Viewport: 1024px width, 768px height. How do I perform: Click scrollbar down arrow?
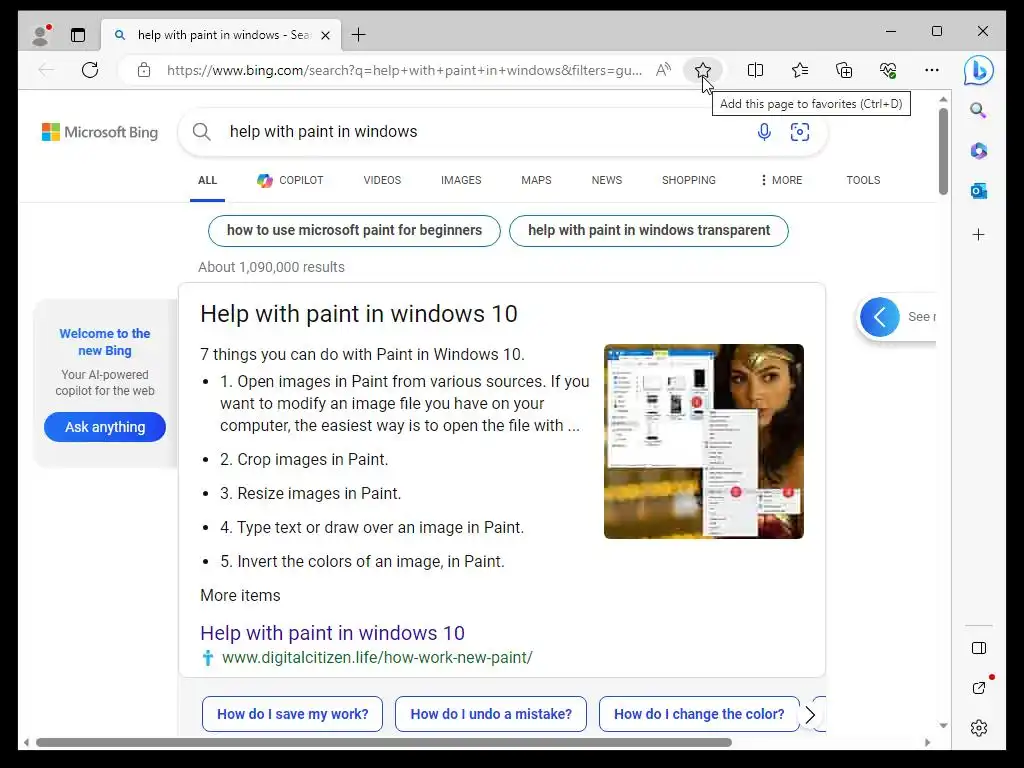(943, 726)
